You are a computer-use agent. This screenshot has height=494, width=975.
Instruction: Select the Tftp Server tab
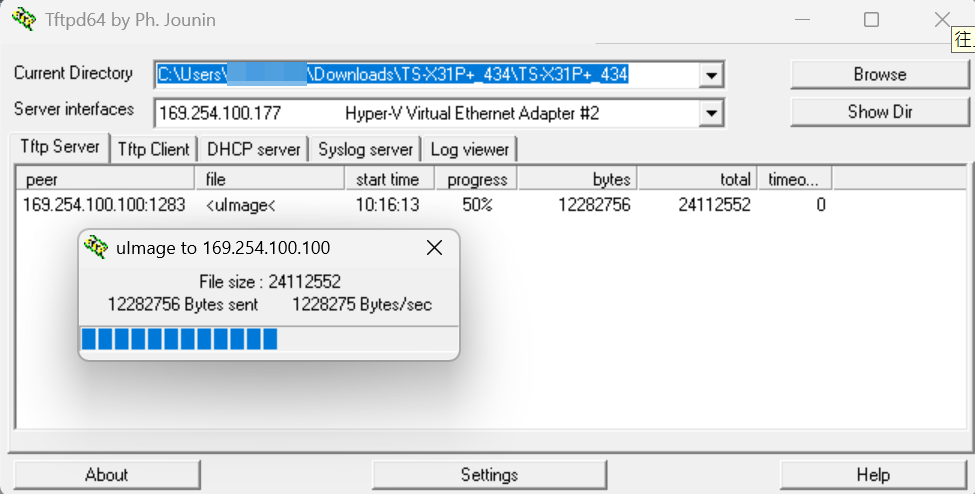tap(60, 147)
